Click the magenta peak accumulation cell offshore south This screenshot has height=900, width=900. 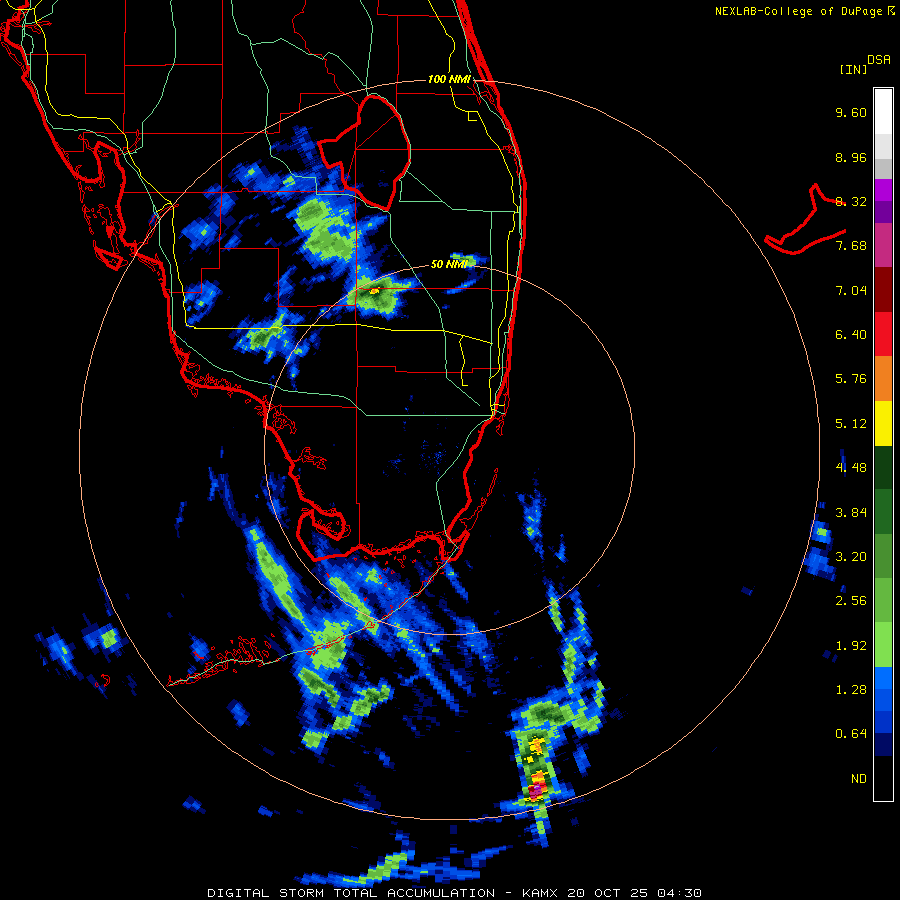tap(534, 792)
